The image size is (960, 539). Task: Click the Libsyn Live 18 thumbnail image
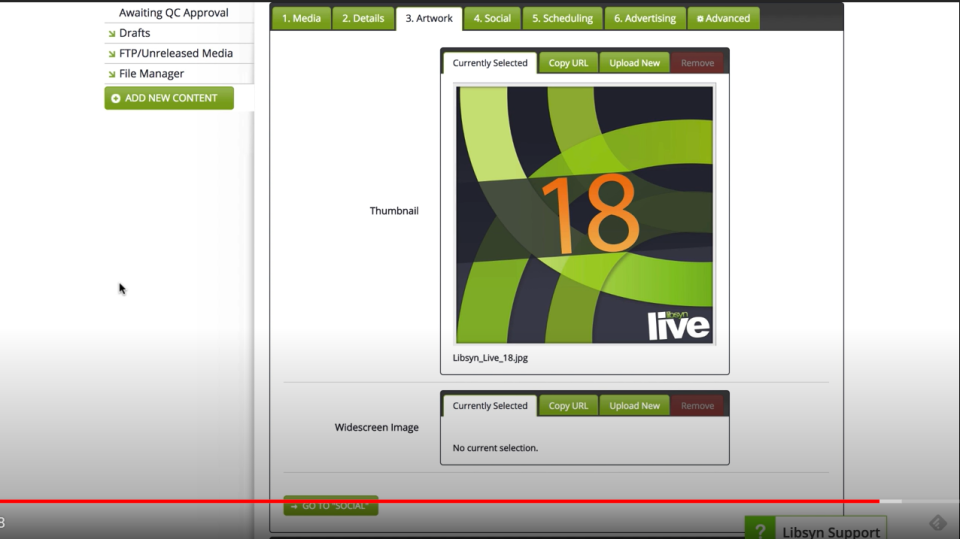pos(585,214)
